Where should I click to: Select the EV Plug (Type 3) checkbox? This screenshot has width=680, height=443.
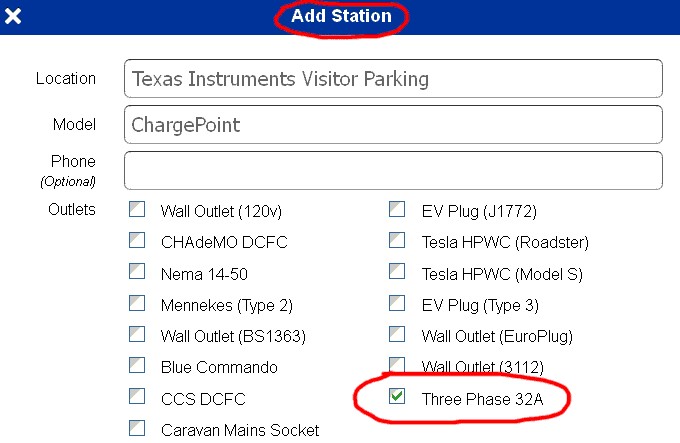(397, 304)
